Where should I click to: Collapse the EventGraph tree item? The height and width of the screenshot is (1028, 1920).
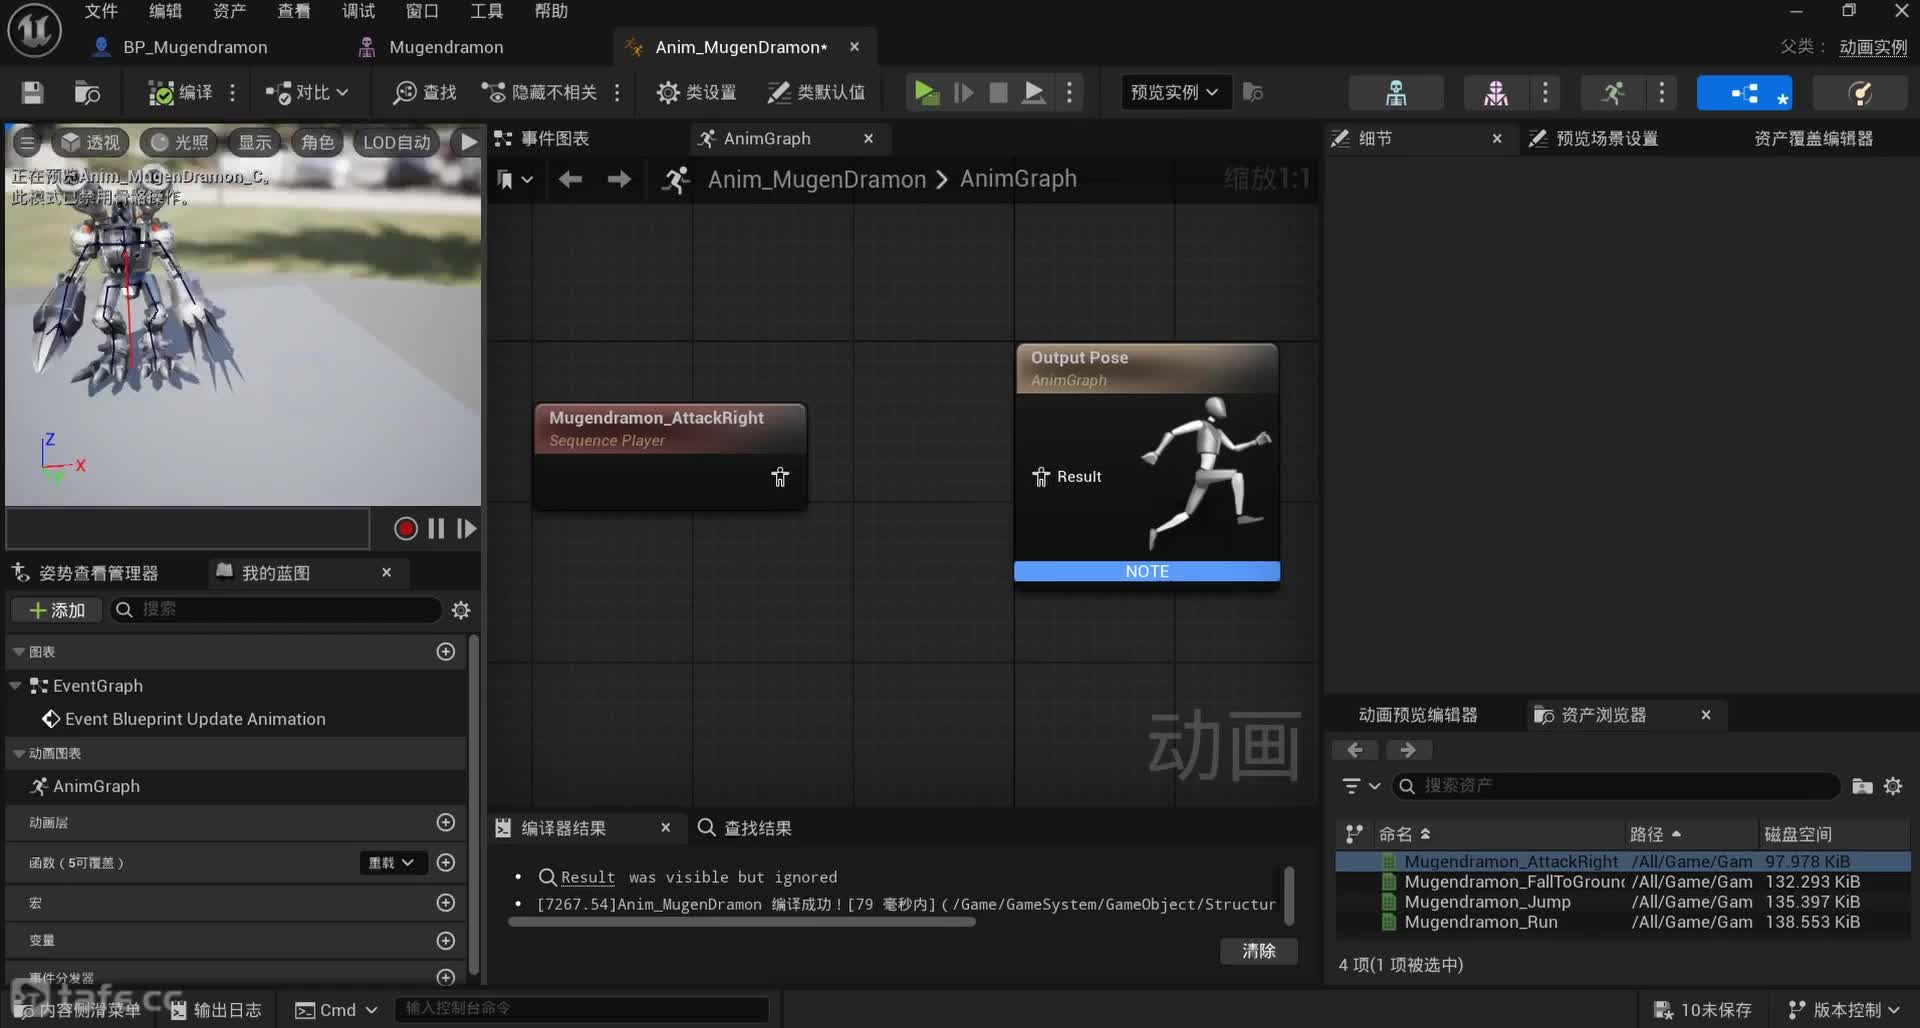click(x=15, y=686)
